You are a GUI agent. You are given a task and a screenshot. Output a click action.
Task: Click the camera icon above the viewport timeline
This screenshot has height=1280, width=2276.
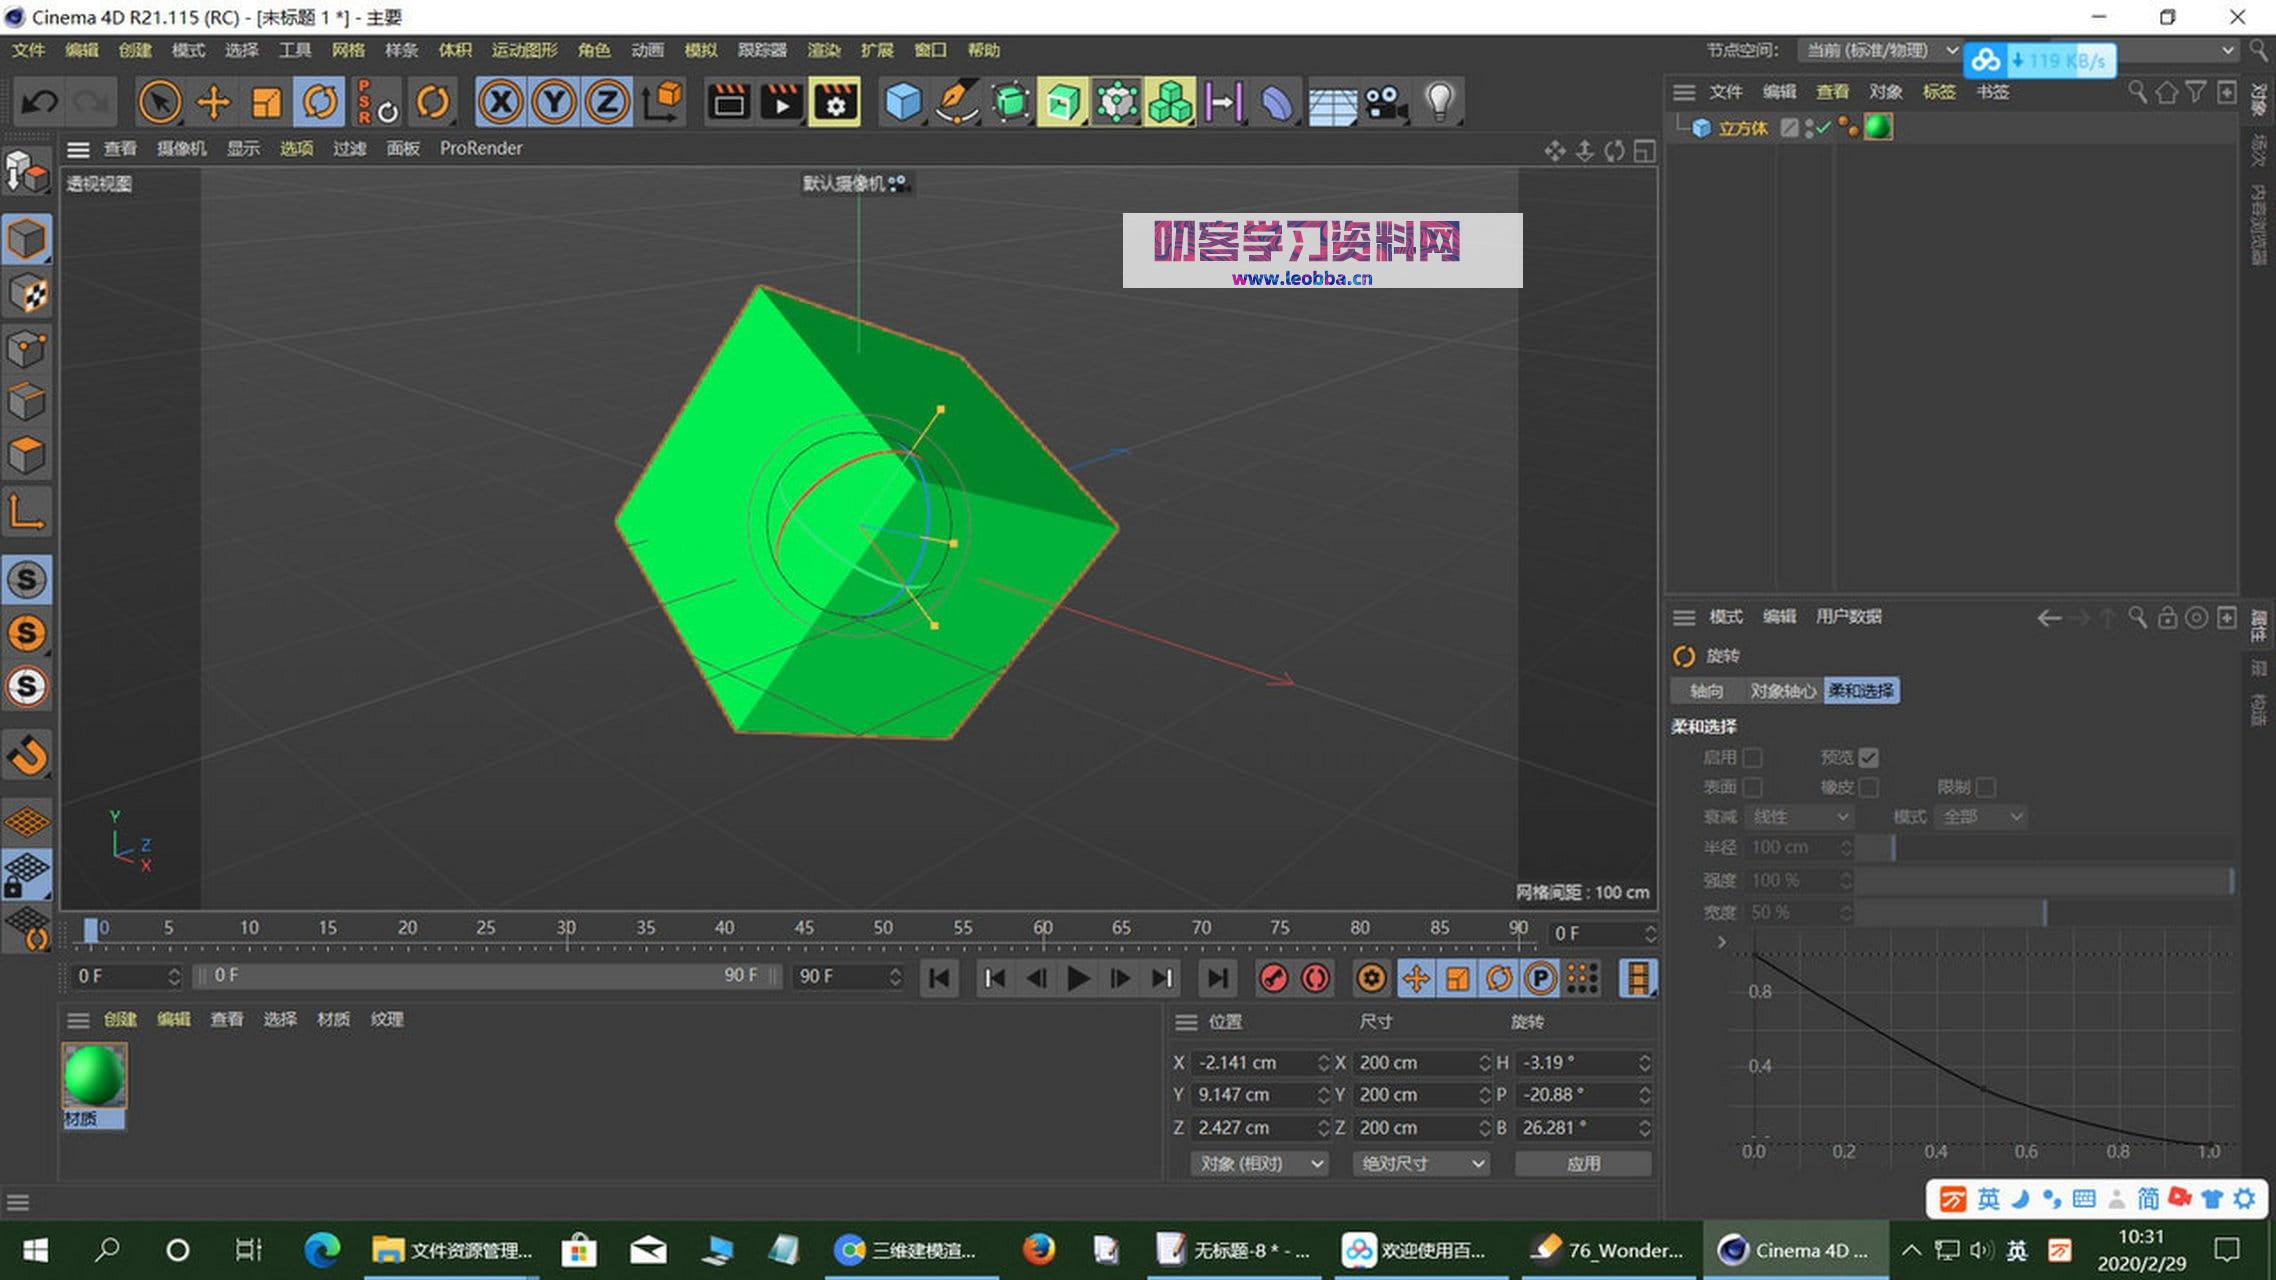click(x=1383, y=101)
